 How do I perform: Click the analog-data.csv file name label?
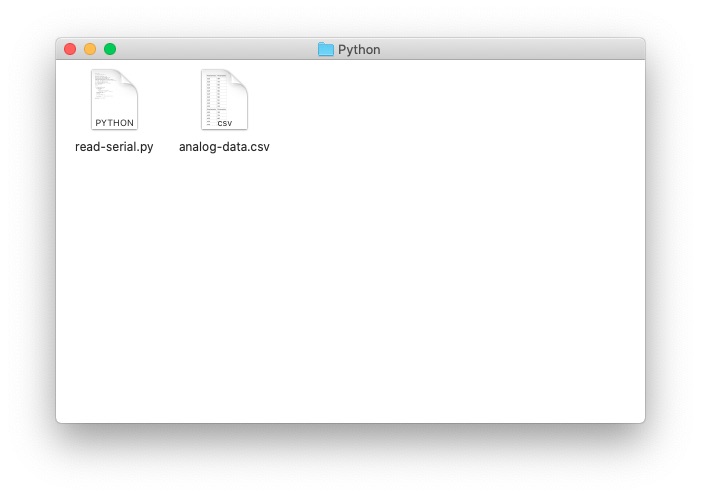coord(224,147)
